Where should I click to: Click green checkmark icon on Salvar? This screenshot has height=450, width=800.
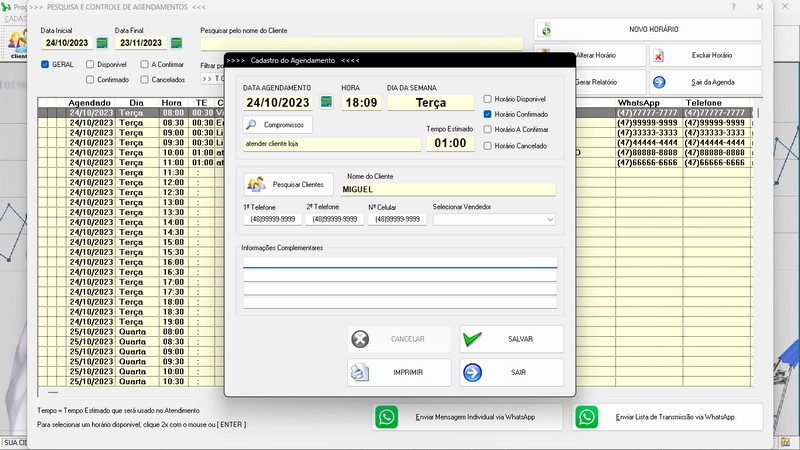click(472, 339)
